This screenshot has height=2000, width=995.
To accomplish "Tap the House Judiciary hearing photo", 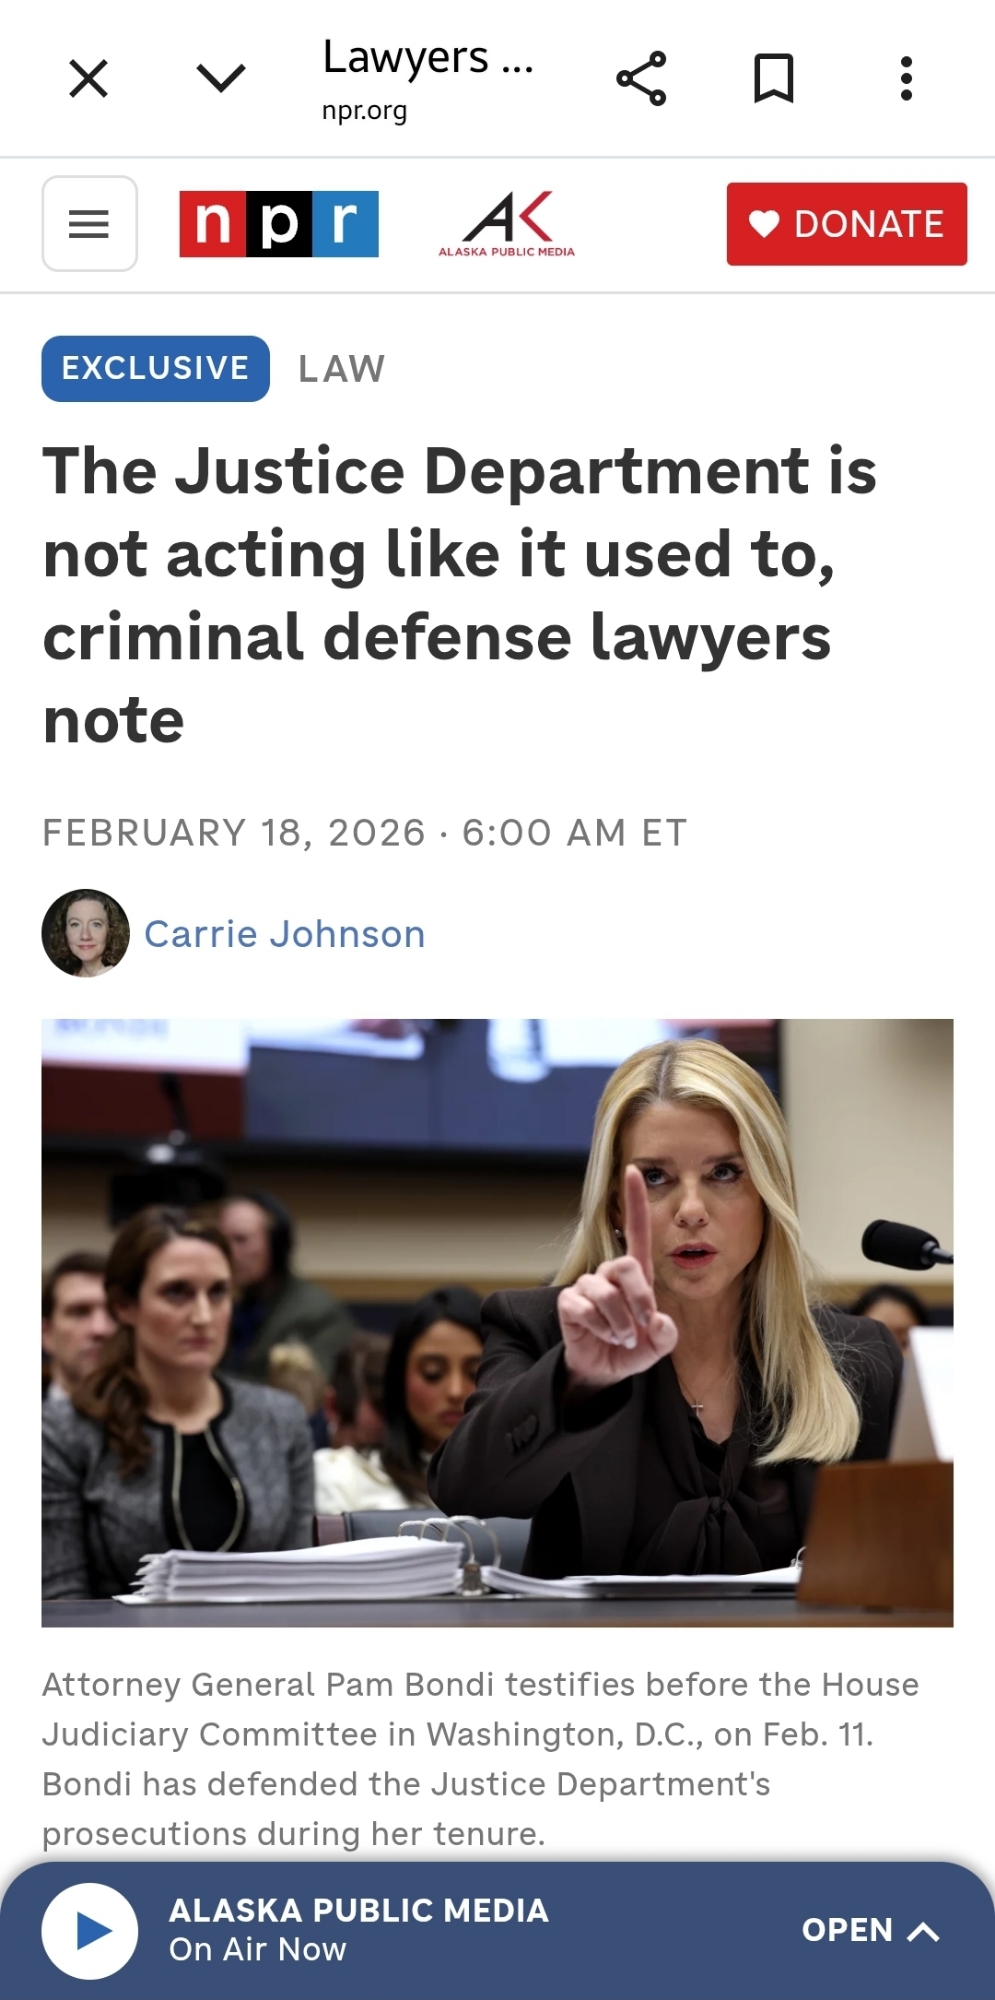I will click(x=497, y=1322).
